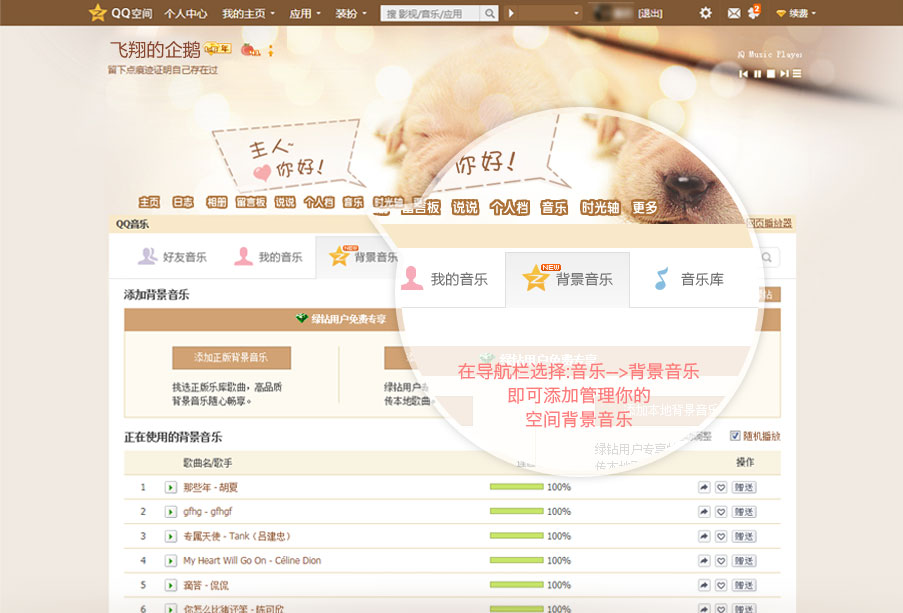The width and height of the screenshot is (903, 613).
Task: Click 退出 logout link
Action: (x=650, y=13)
